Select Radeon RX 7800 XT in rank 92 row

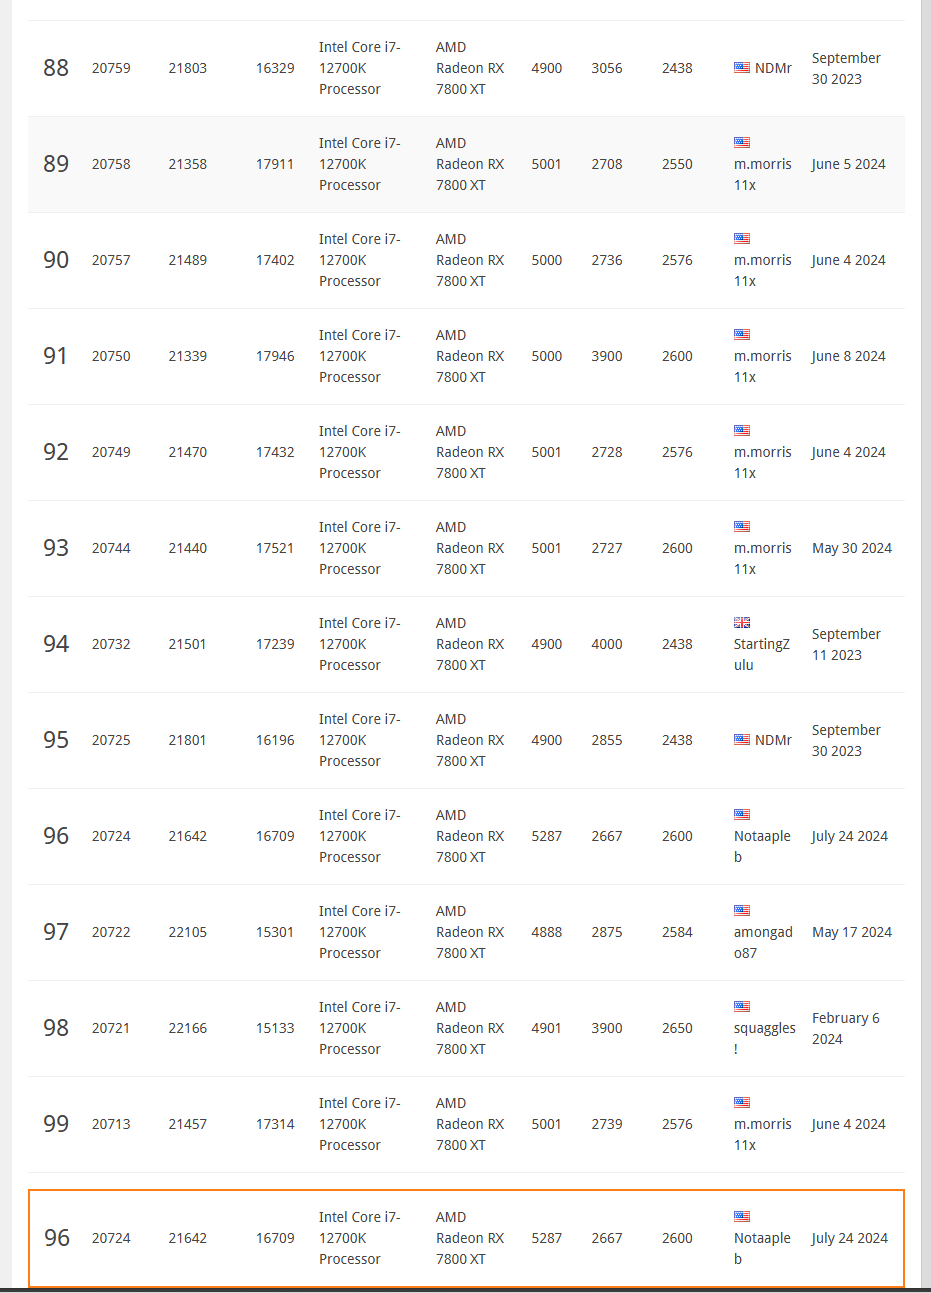coord(470,452)
